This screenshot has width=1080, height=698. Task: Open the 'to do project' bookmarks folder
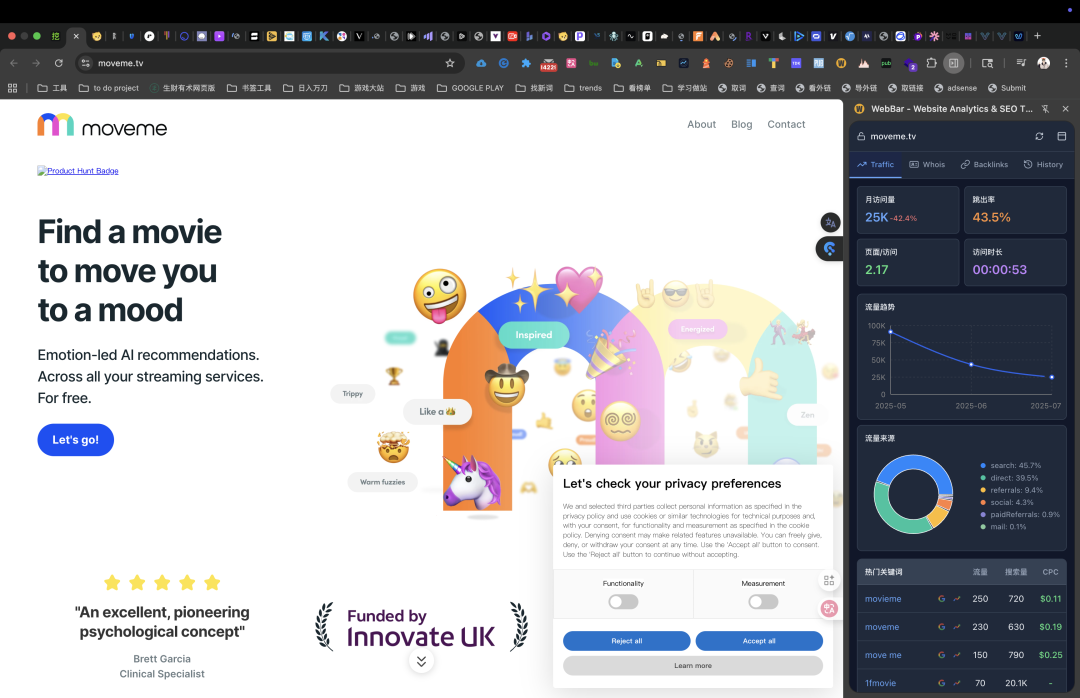109,88
